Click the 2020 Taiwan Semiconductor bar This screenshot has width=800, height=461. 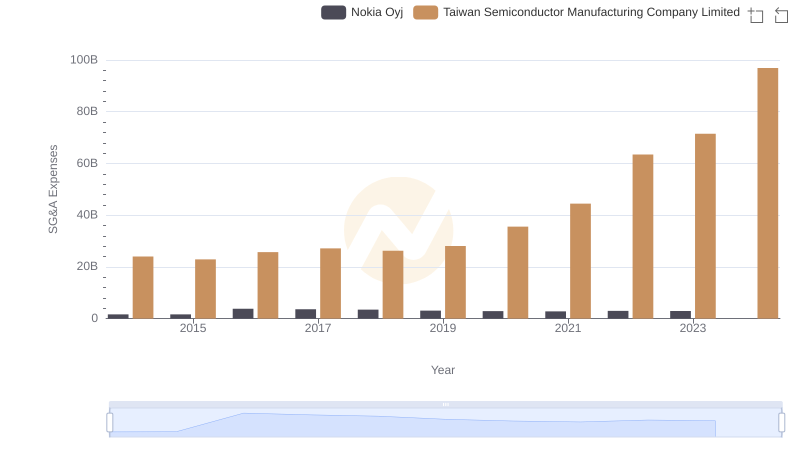tap(518, 272)
